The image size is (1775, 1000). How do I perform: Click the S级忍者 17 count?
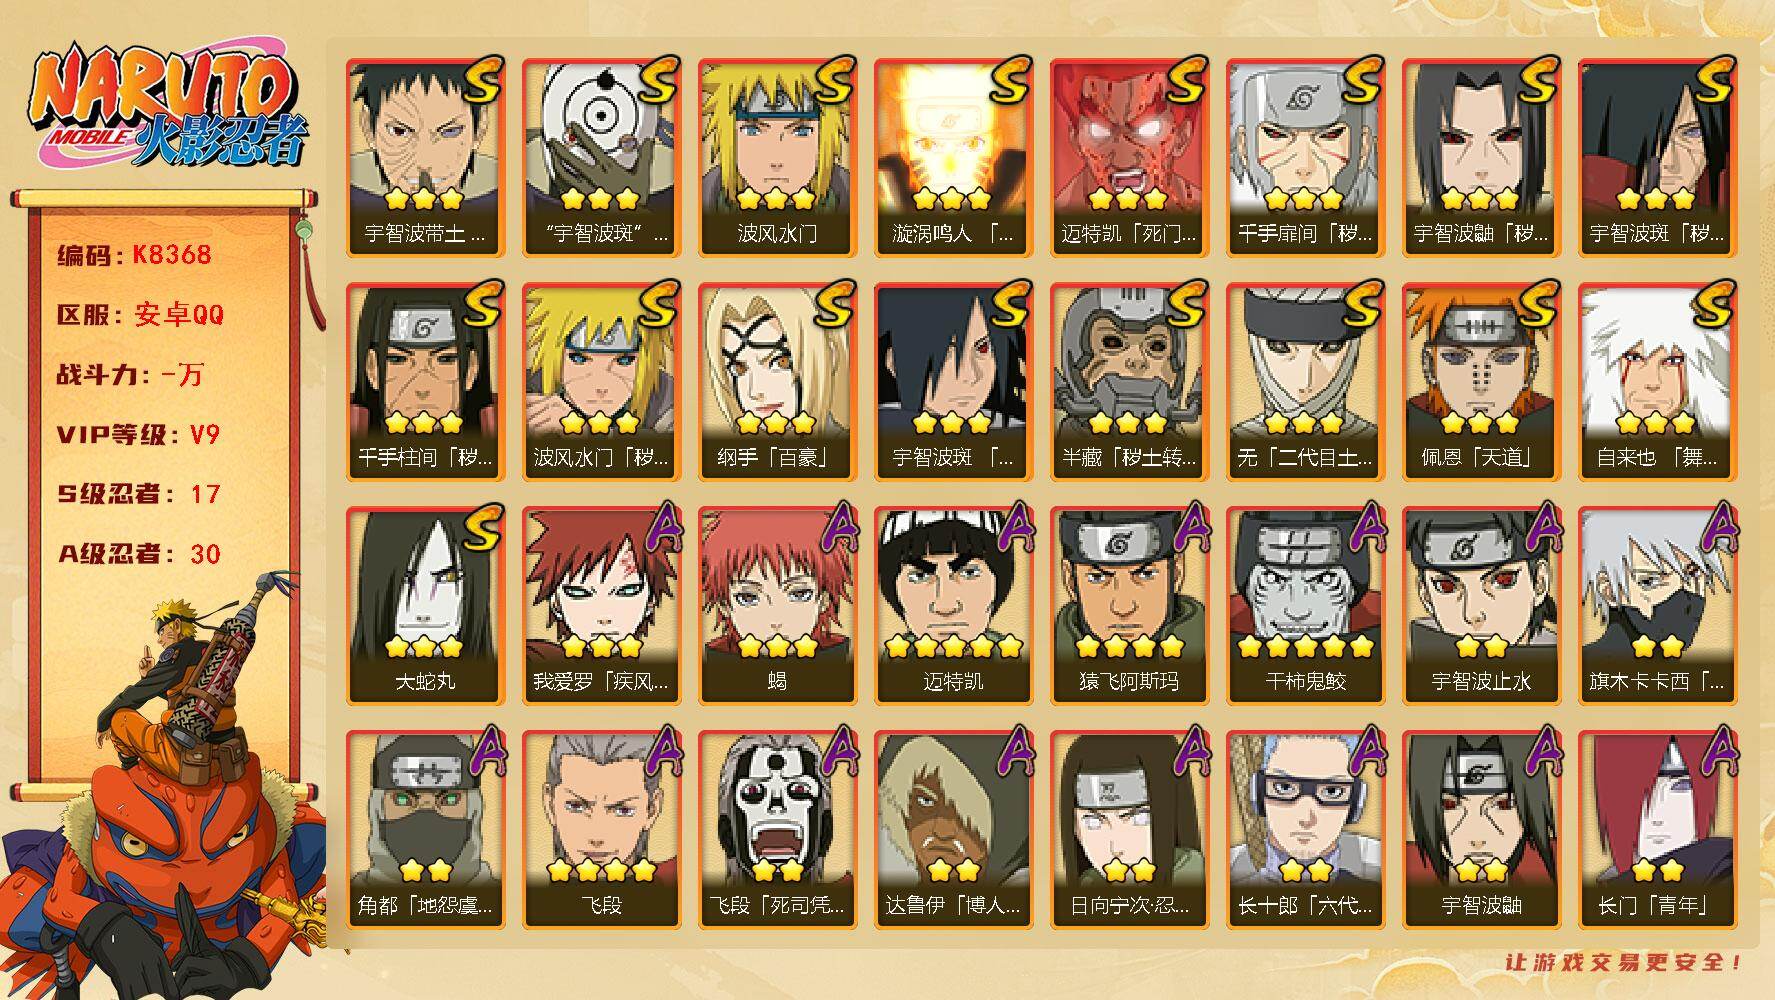click(138, 495)
